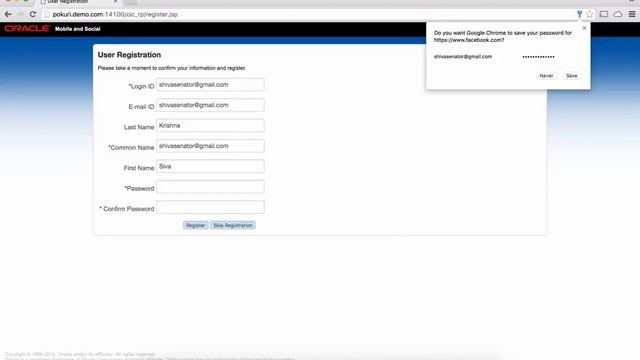Open the cast screen icon in toolbar
Screen dimensions: 640x360
coord(604,14)
